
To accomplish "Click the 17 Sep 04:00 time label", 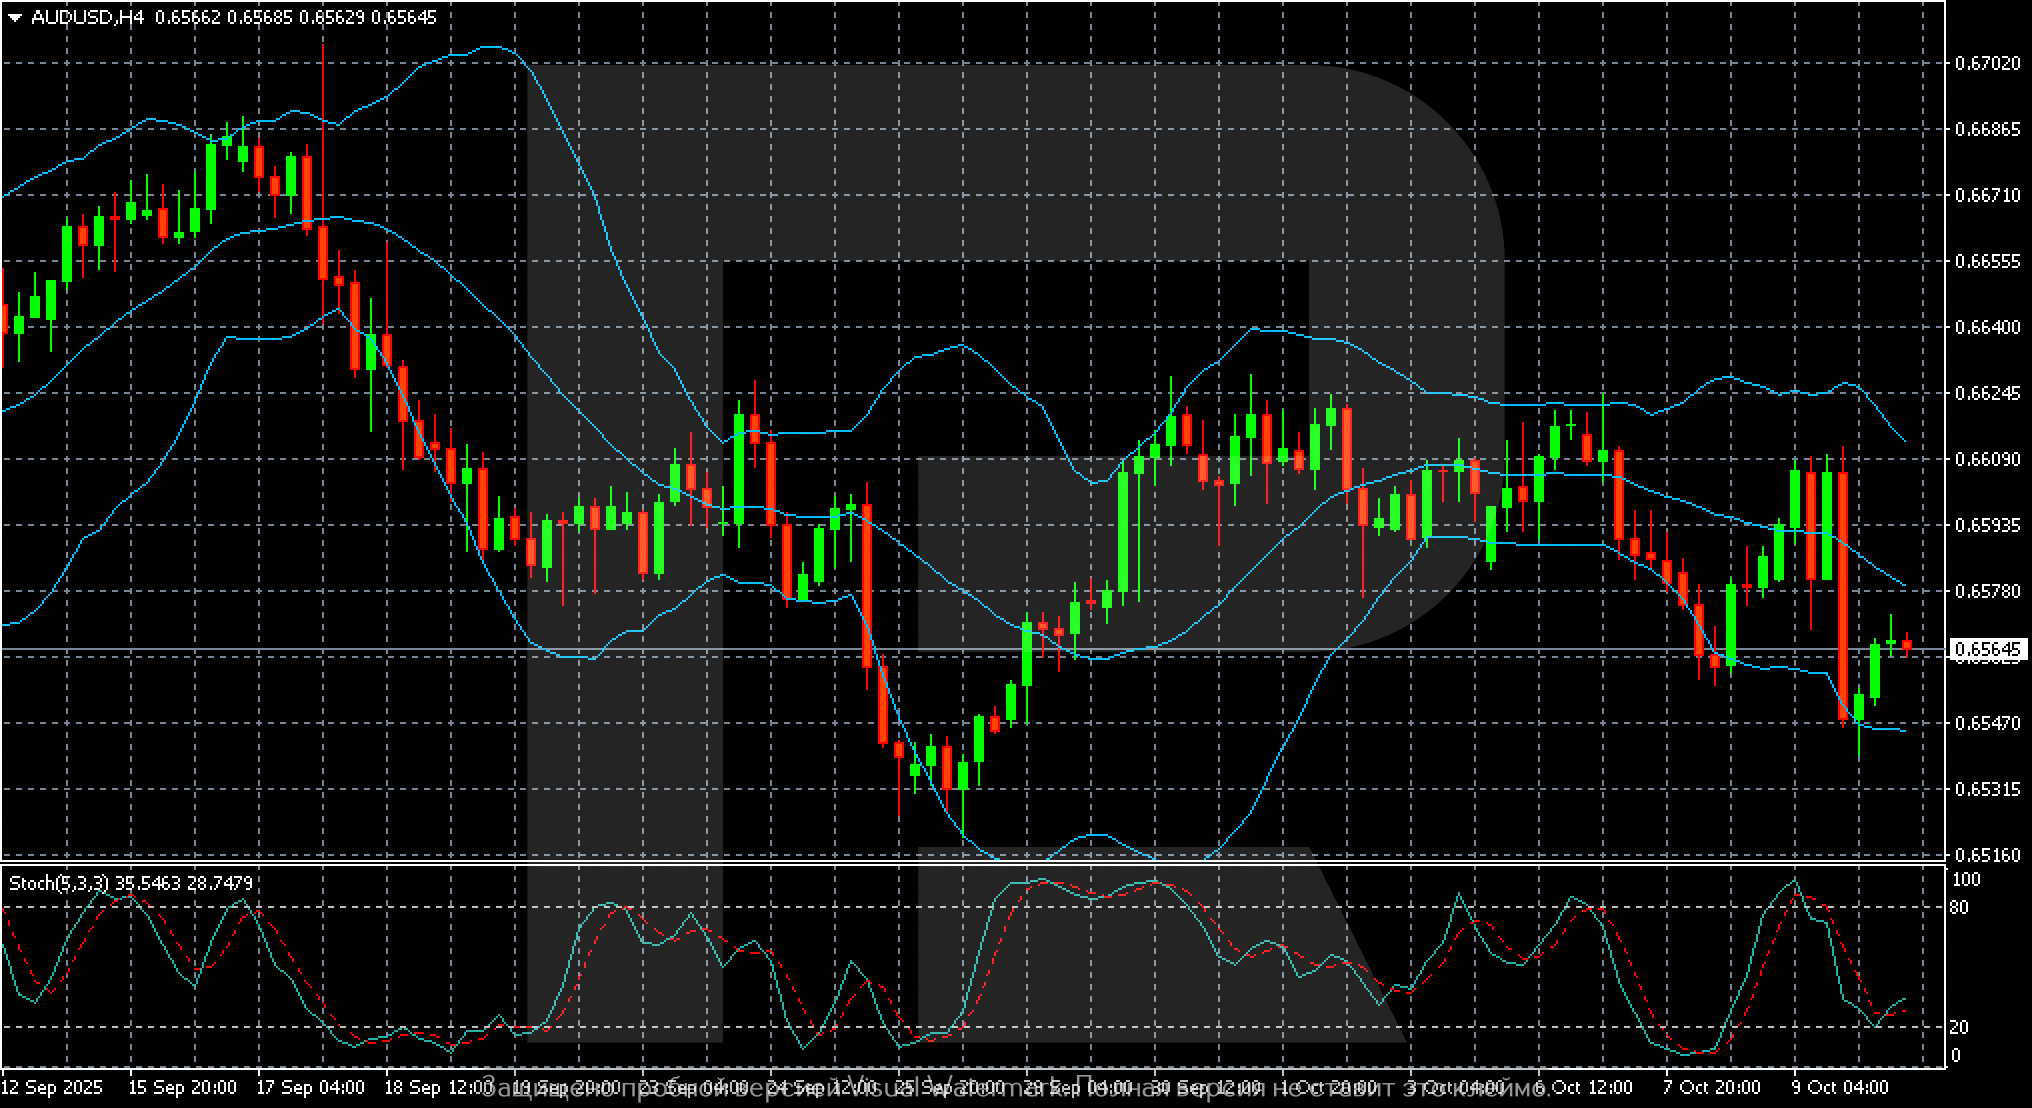I will 310,1087.
